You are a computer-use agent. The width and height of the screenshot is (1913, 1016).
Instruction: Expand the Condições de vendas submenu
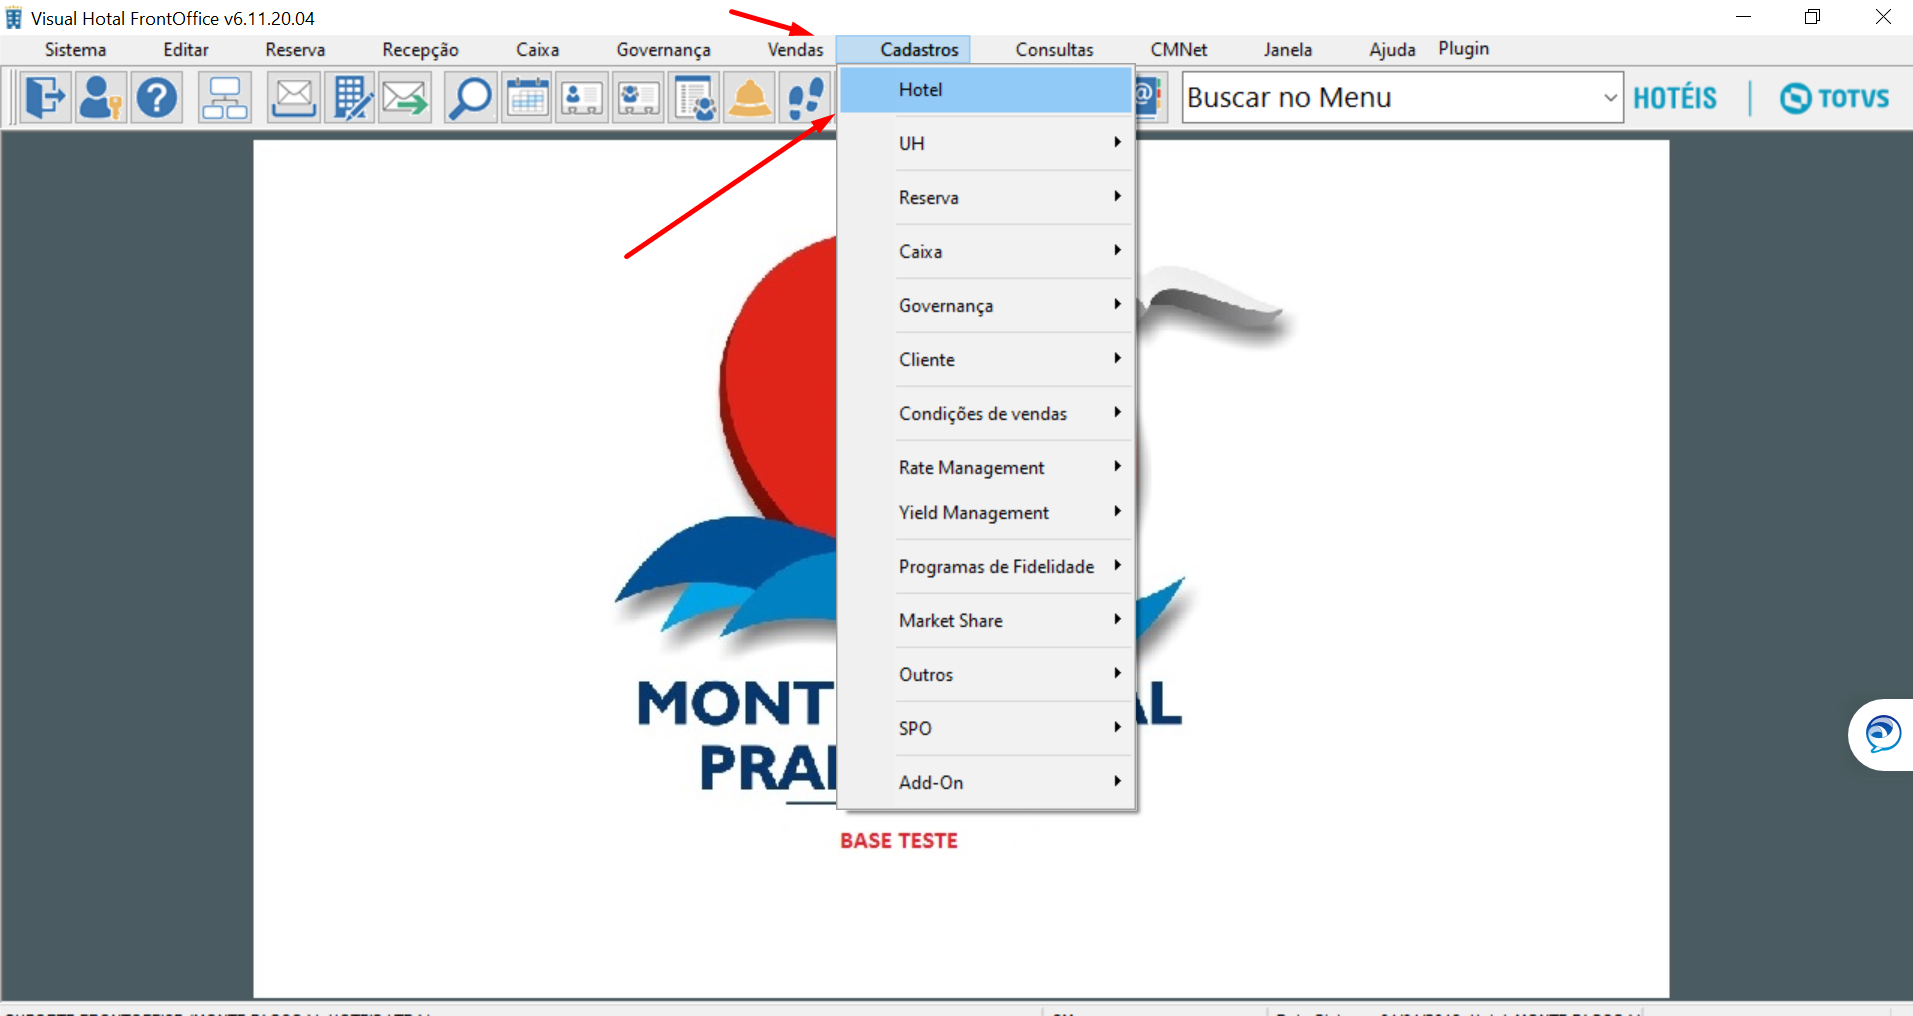click(985, 413)
